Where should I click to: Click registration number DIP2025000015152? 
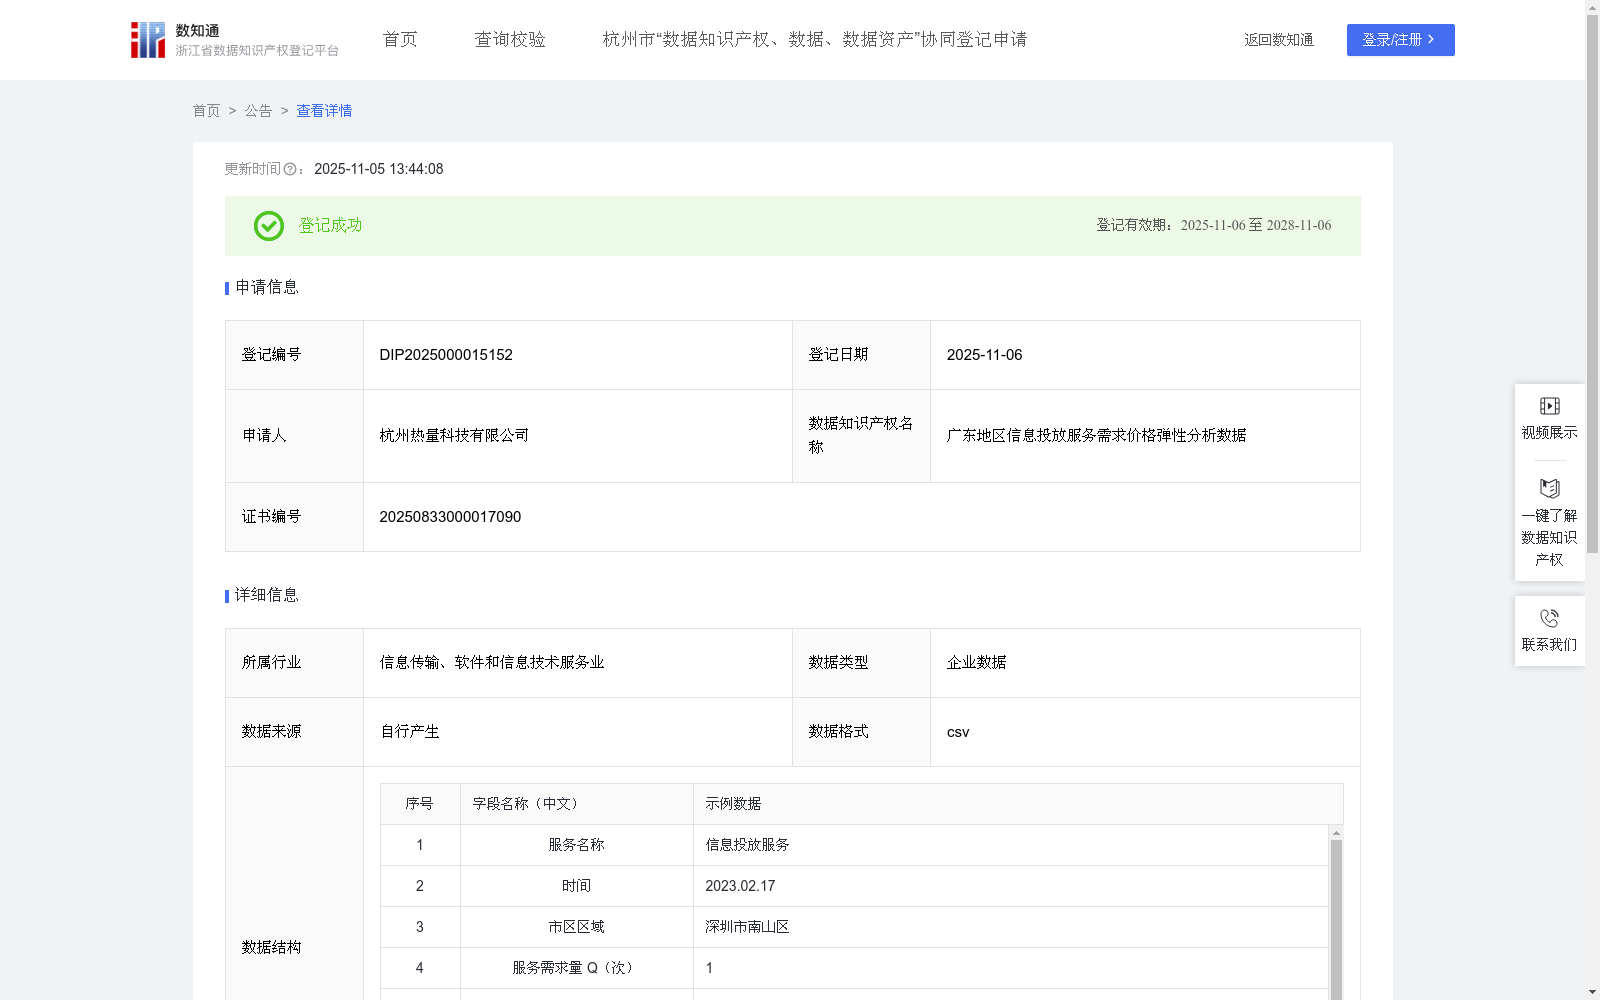click(445, 354)
